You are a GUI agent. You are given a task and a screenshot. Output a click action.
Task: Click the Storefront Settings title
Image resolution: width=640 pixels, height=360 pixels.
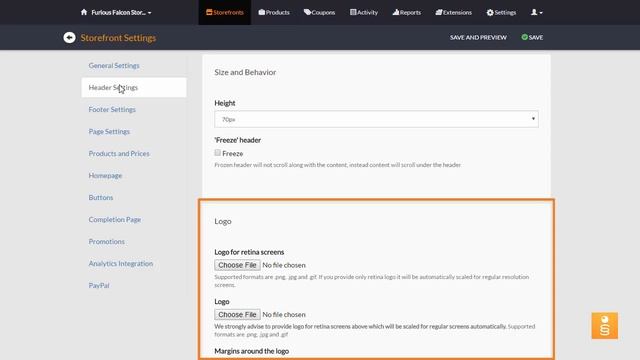pyautogui.click(x=118, y=38)
